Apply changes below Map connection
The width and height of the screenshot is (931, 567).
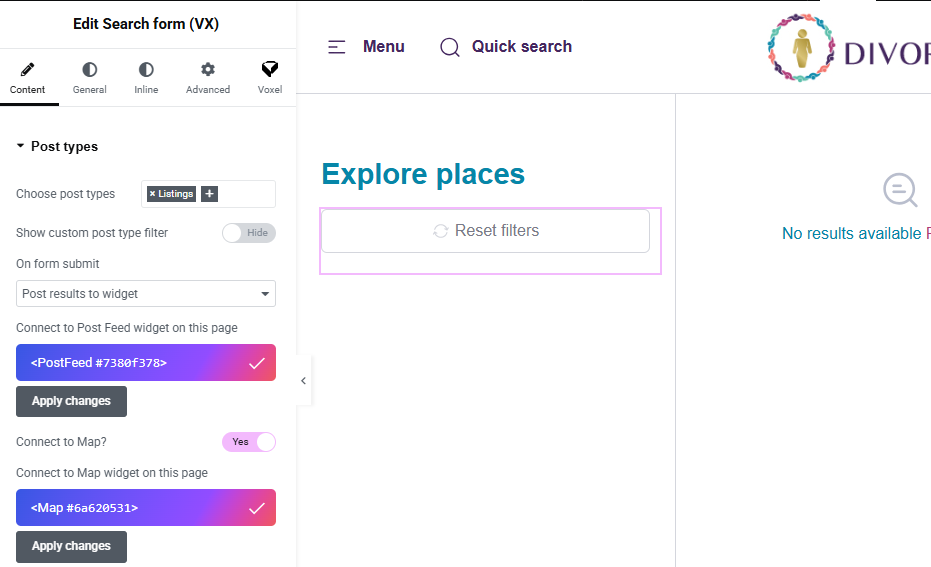click(x=71, y=546)
